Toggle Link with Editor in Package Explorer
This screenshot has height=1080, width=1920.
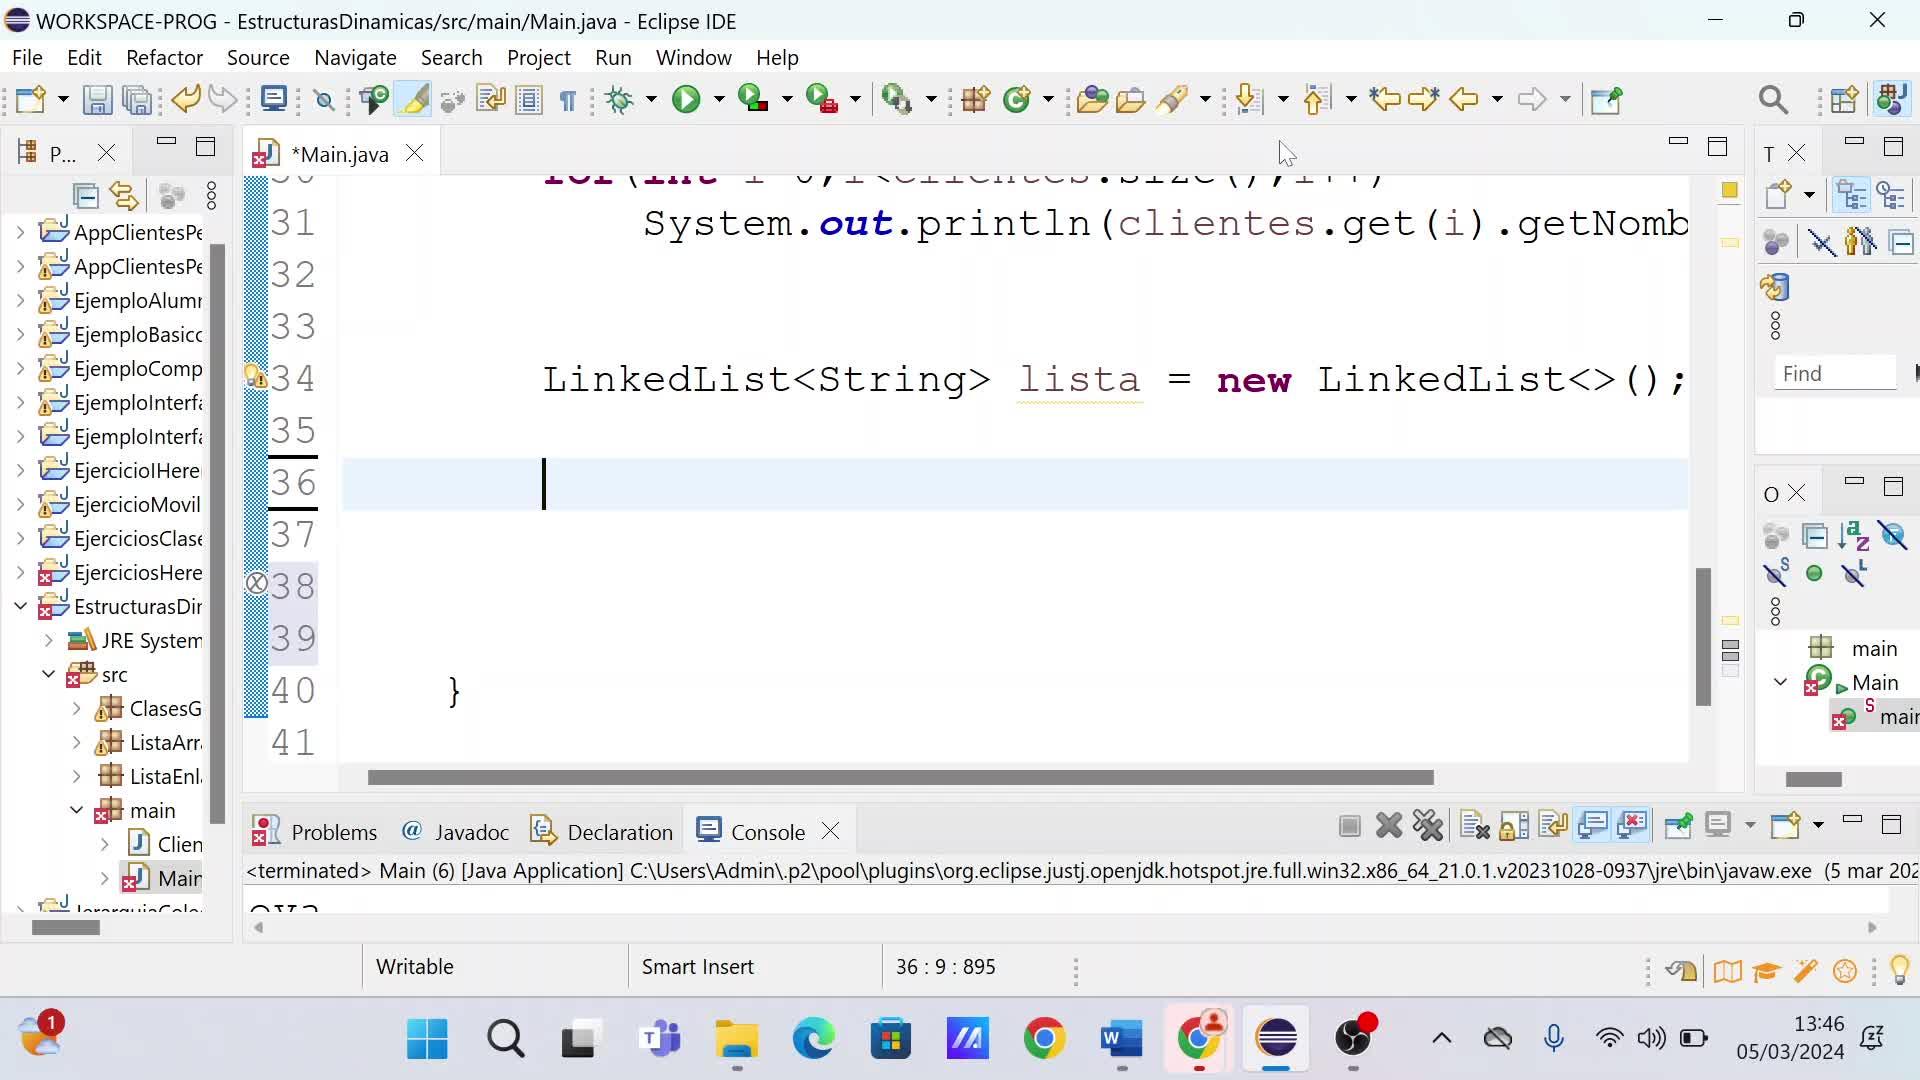click(124, 196)
